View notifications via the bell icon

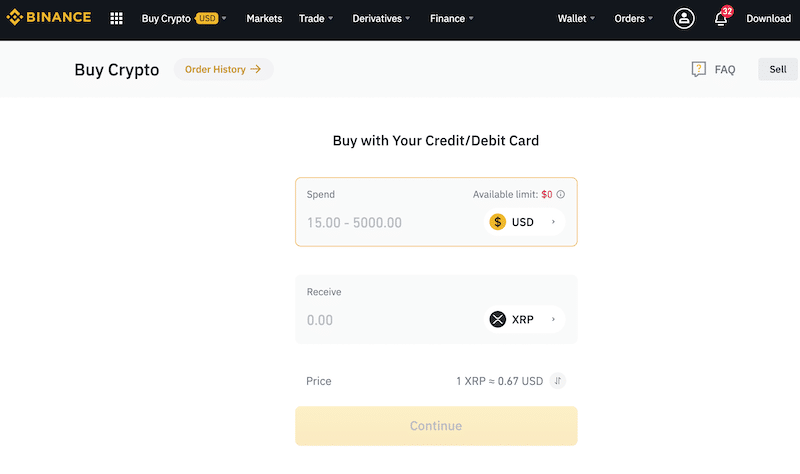pos(720,19)
